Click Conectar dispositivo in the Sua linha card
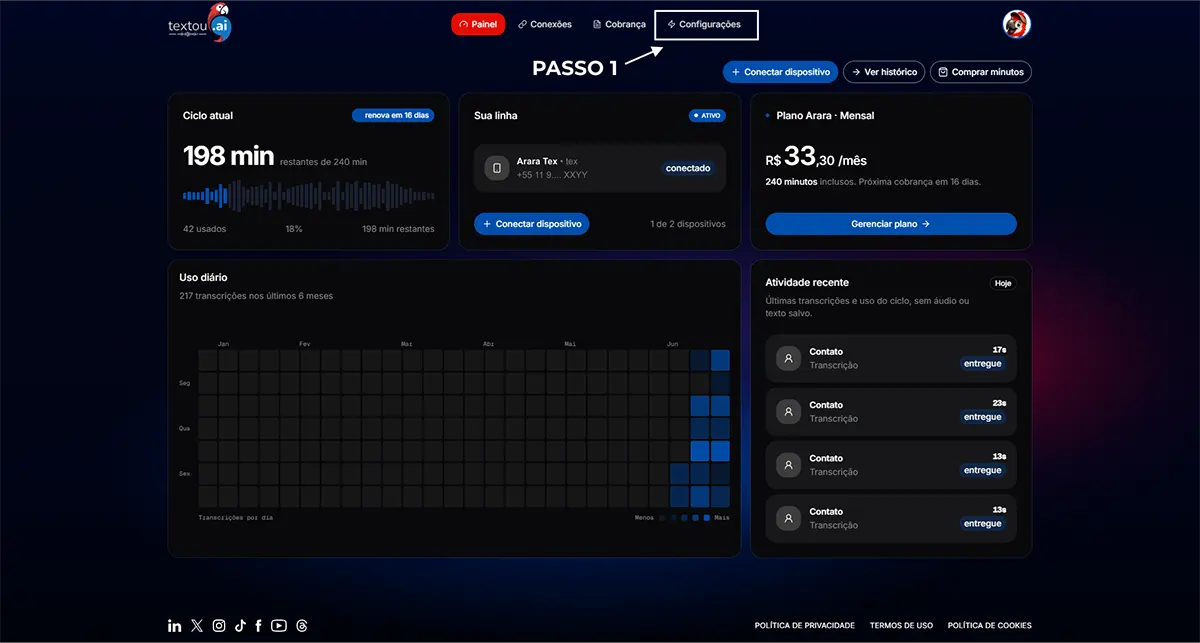The height and width of the screenshot is (643, 1200). [x=531, y=224]
